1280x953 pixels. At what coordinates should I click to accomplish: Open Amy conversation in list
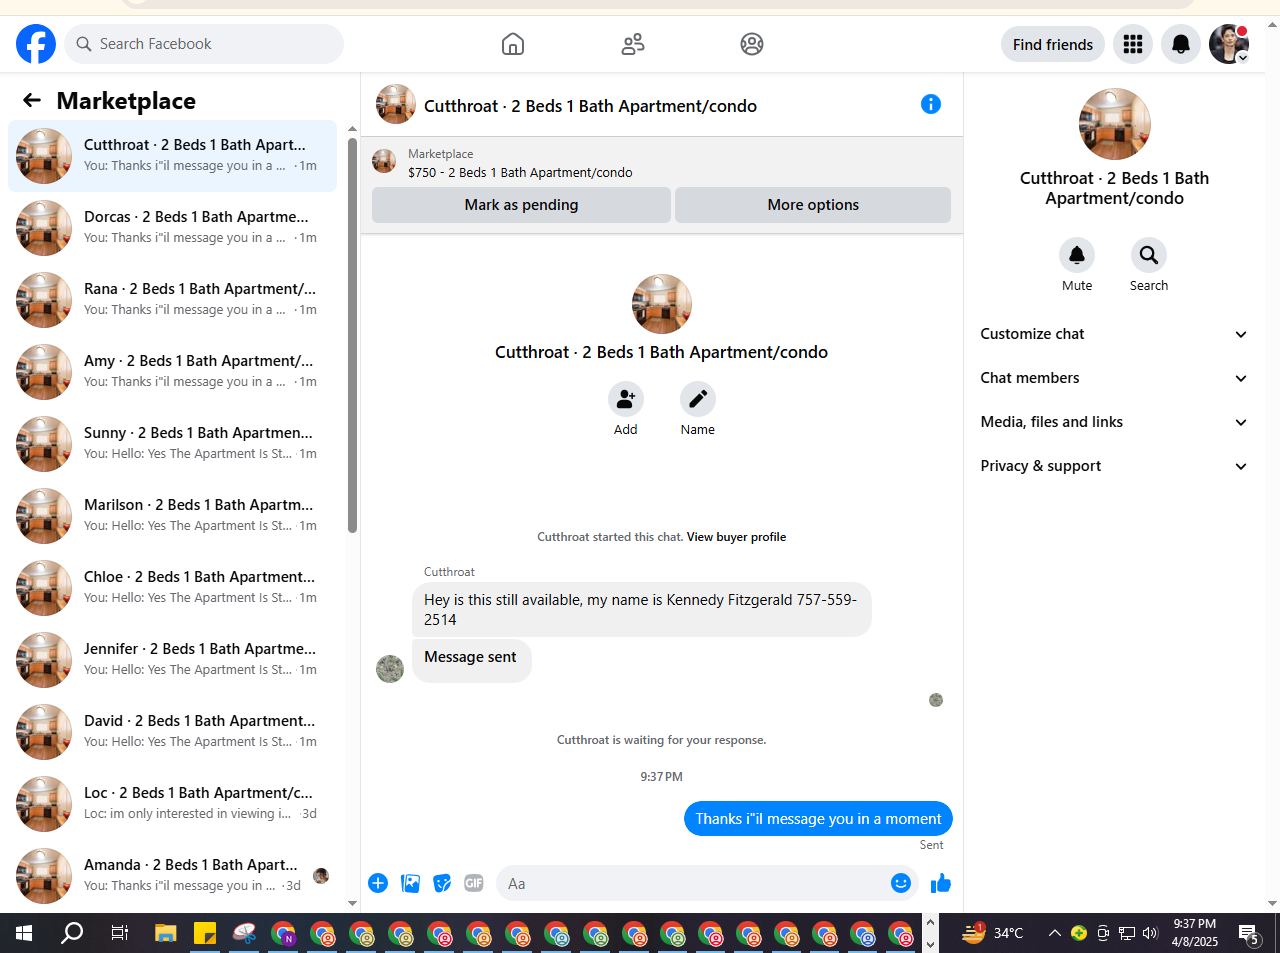point(172,372)
